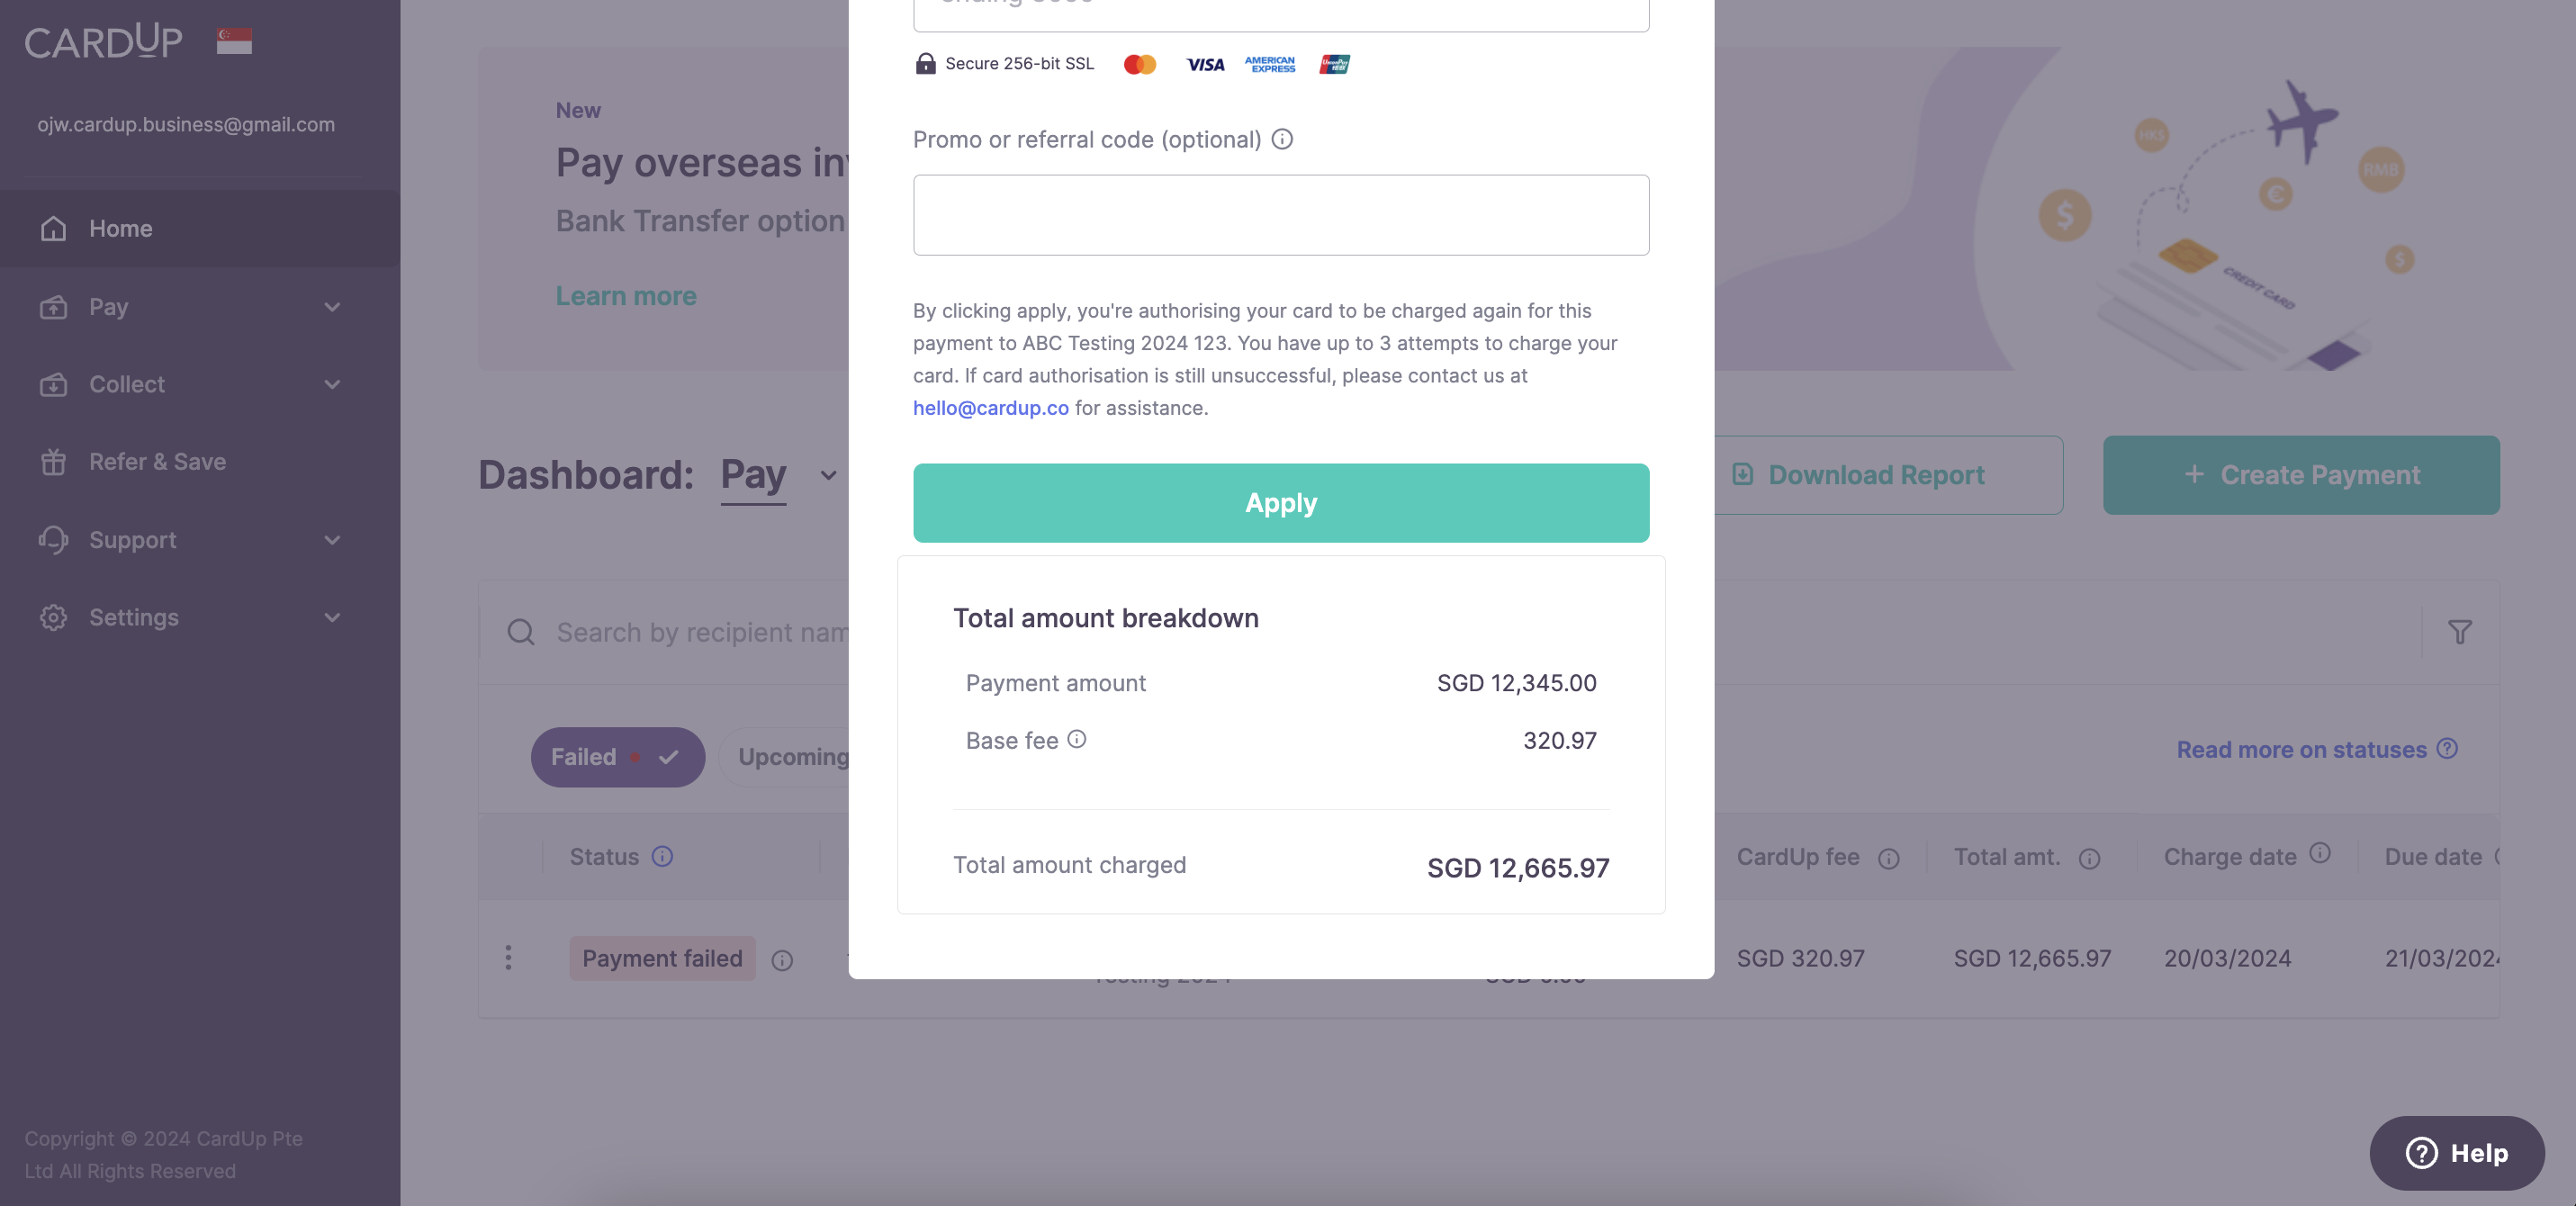Click the Payment failed info icon
2576x1206 pixels.
click(782, 960)
